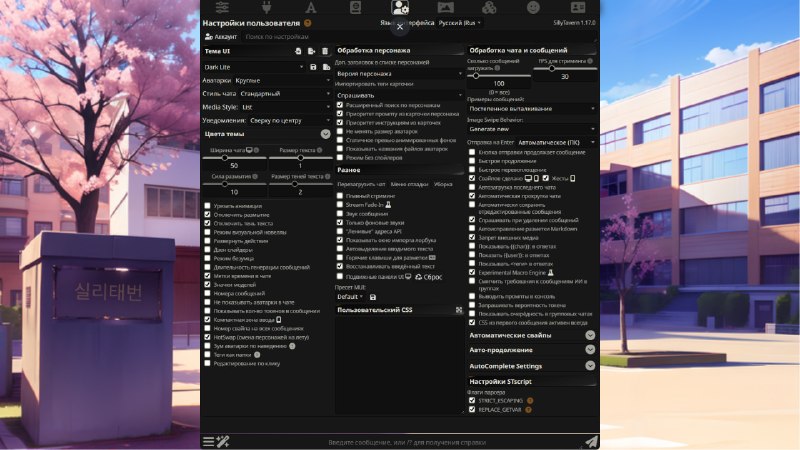Open the Уведомления position dropdown
Viewport: 800px width, 450px height.
point(290,120)
